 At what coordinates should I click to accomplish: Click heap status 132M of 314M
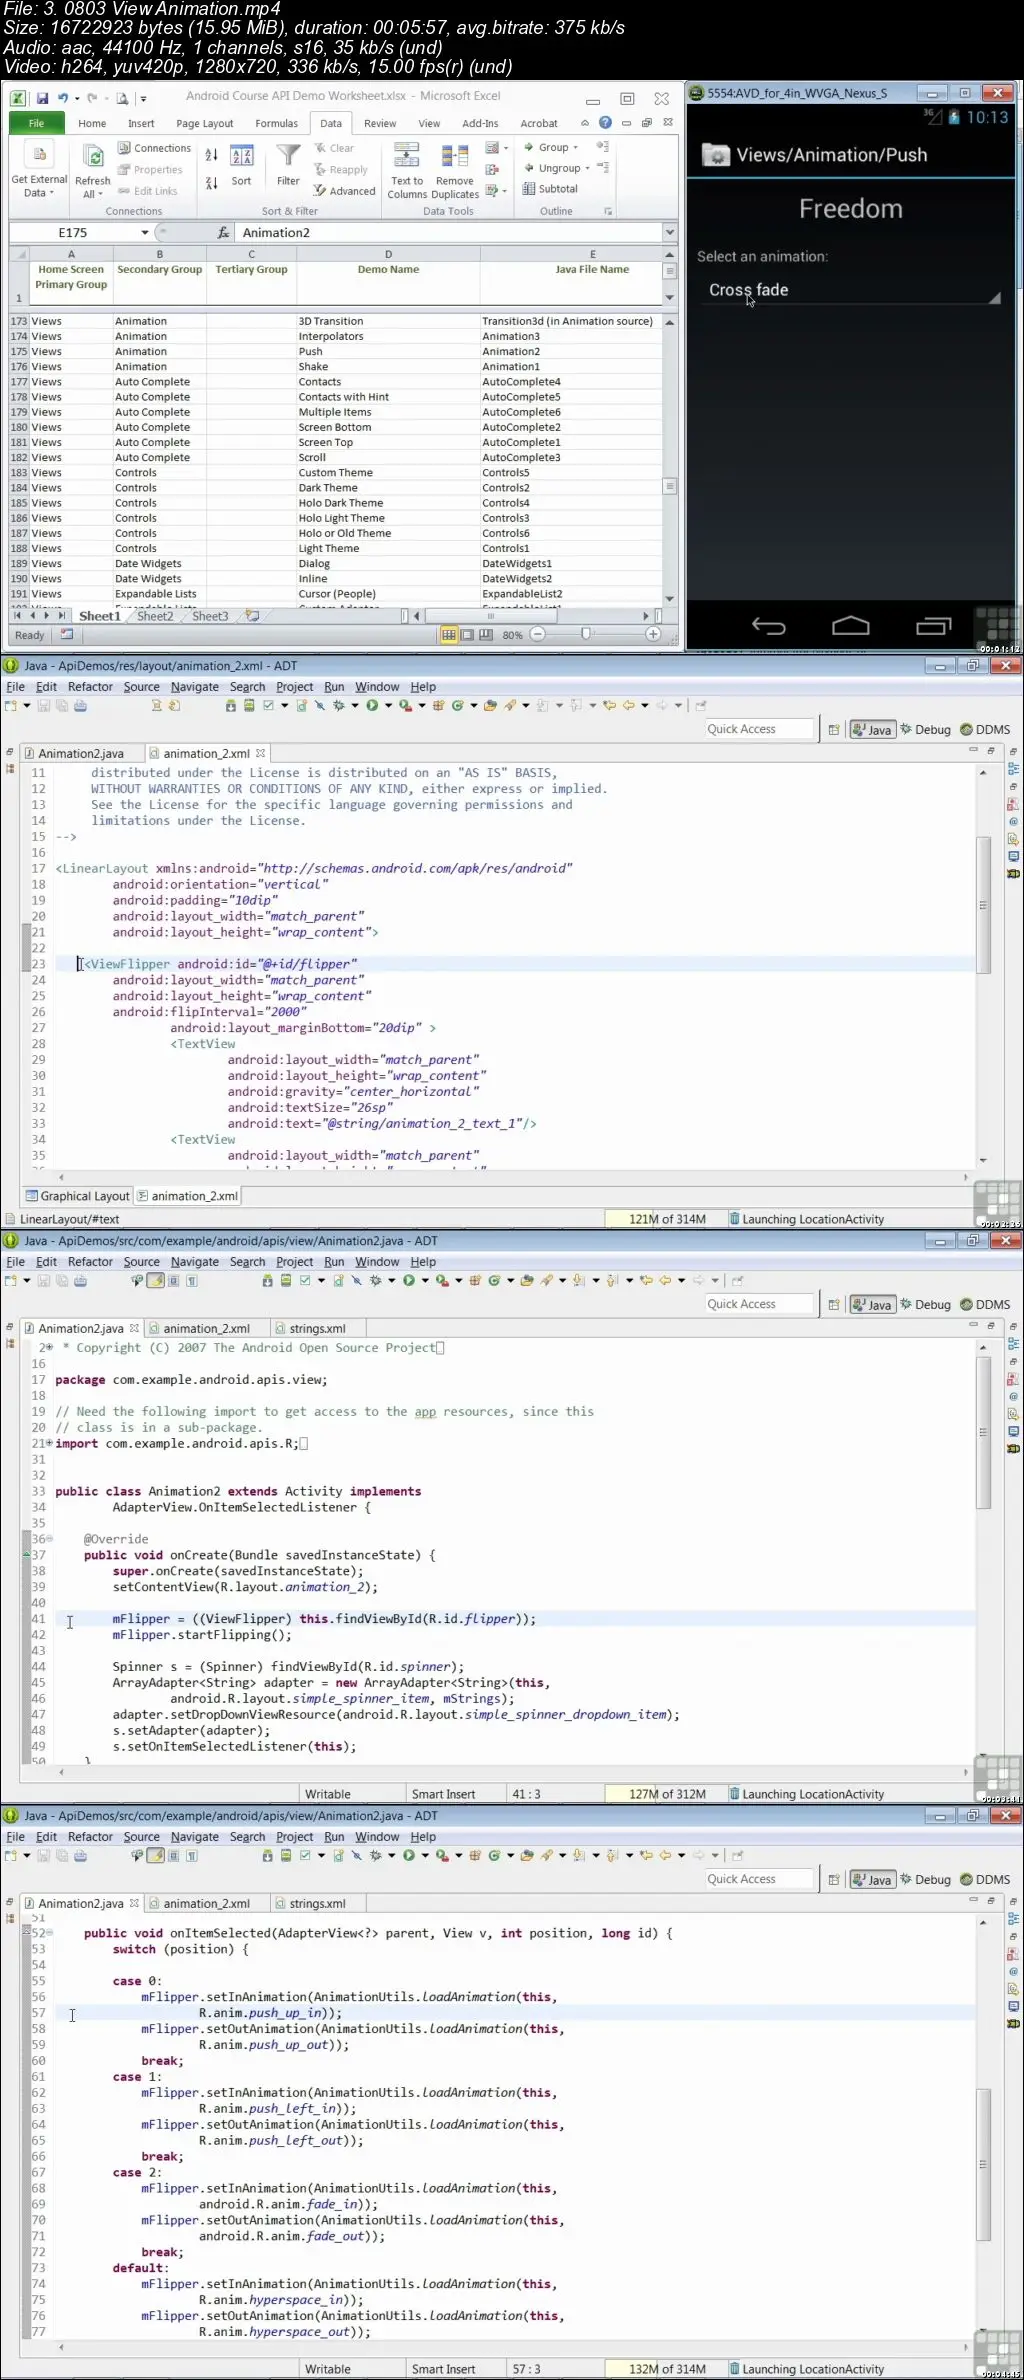[667, 2369]
